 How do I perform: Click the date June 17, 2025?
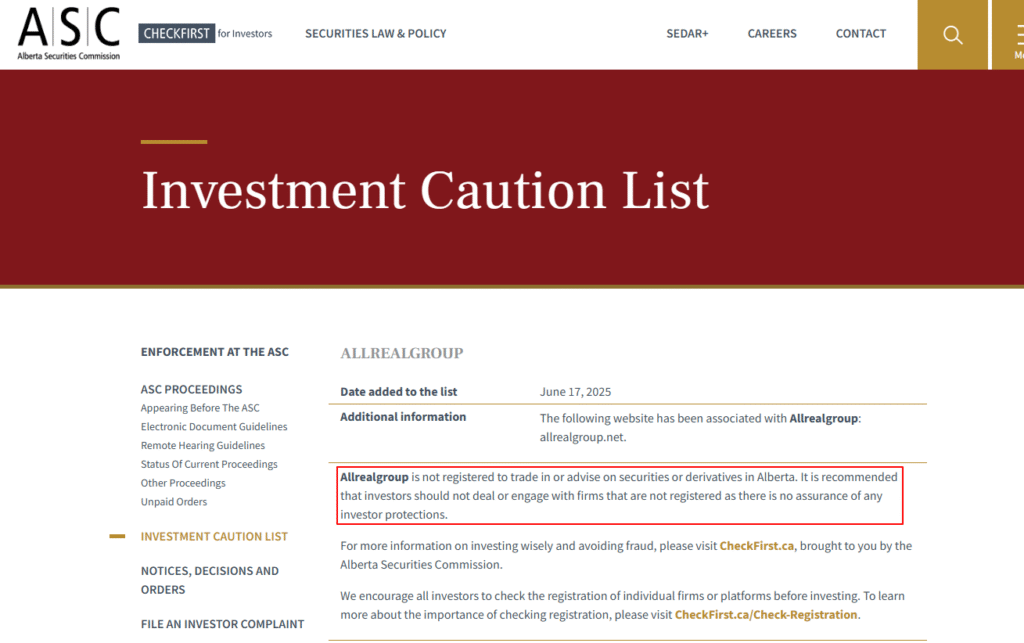coord(575,392)
